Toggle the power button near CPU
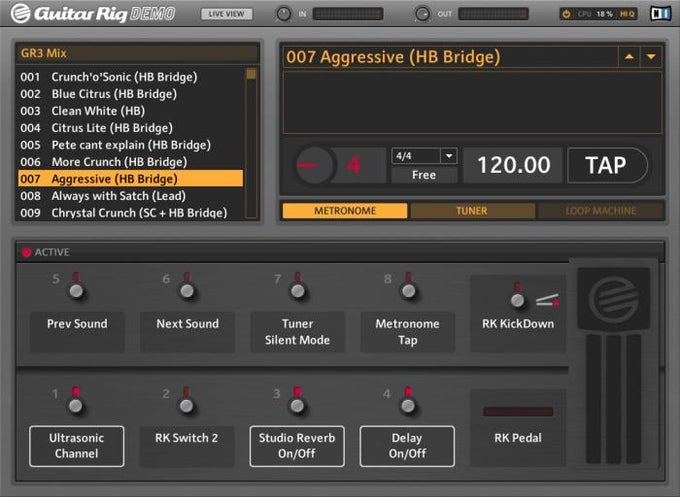This screenshot has width=680, height=497. coord(566,14)
